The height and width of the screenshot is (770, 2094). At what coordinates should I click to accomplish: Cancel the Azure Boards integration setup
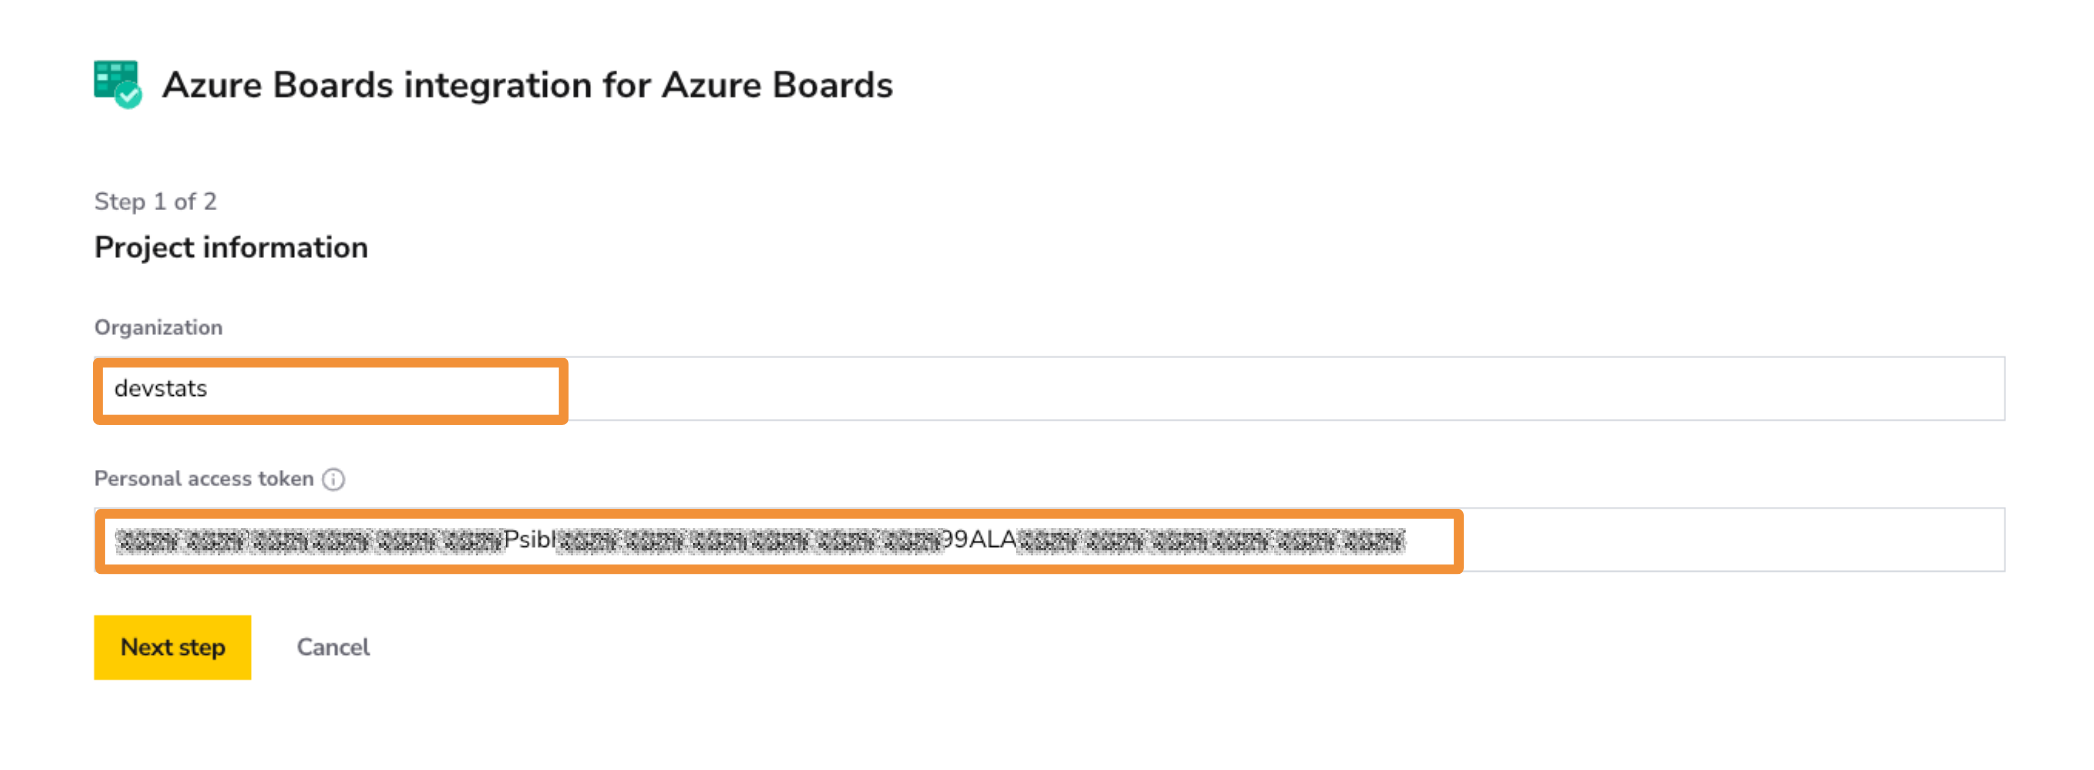pyautogui.click(x=333, y=647)
